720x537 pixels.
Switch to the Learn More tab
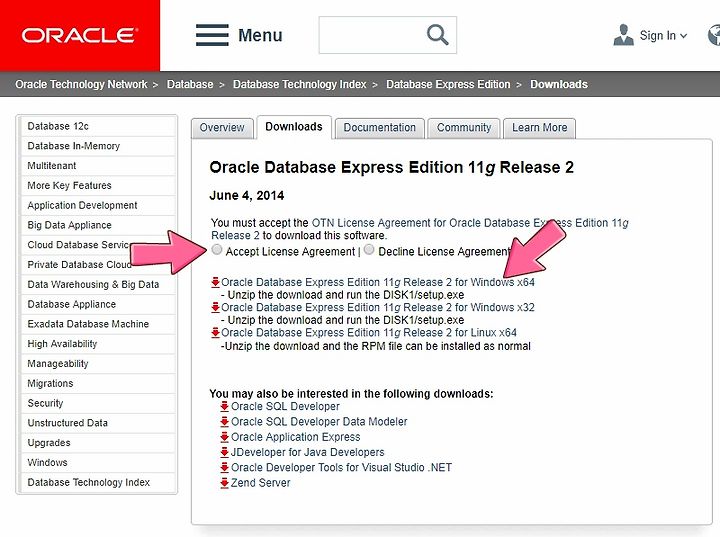pyautogui.click(x=540, y=128)
